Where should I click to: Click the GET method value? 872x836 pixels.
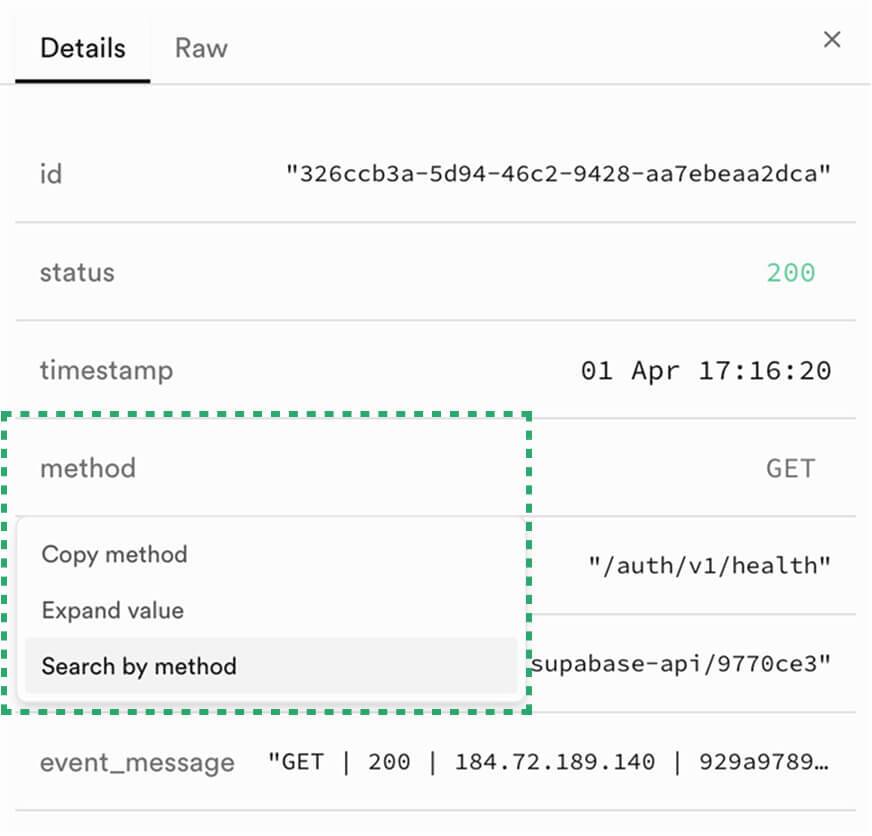pyautogui.click(x=791, y=468)
